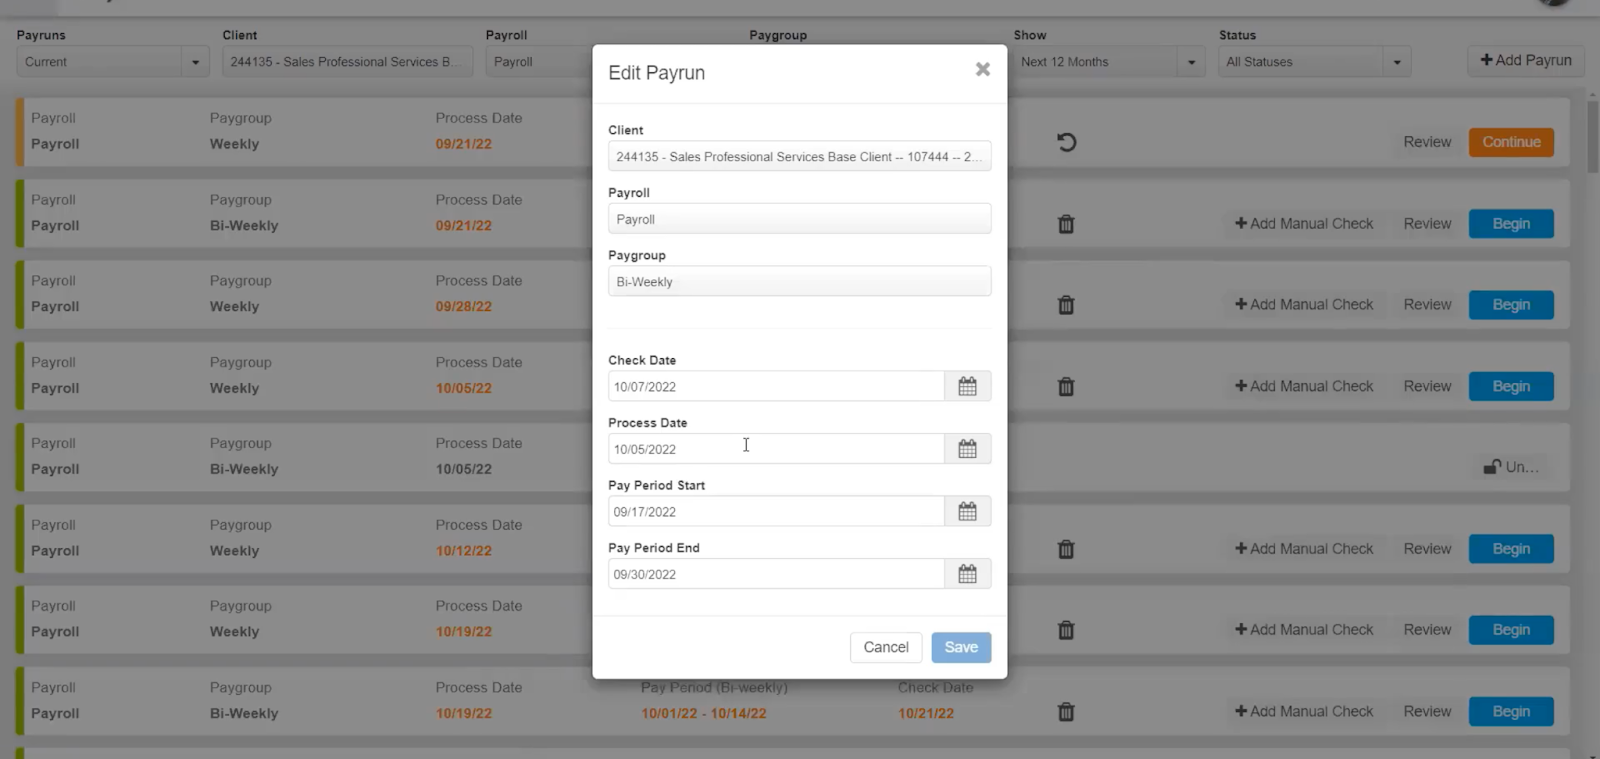The width and height of the screenshot is (1600, 759).
Task: Delete the 10/19/22 Weekly payrun via trash icon
Action: pos(1066,630)
